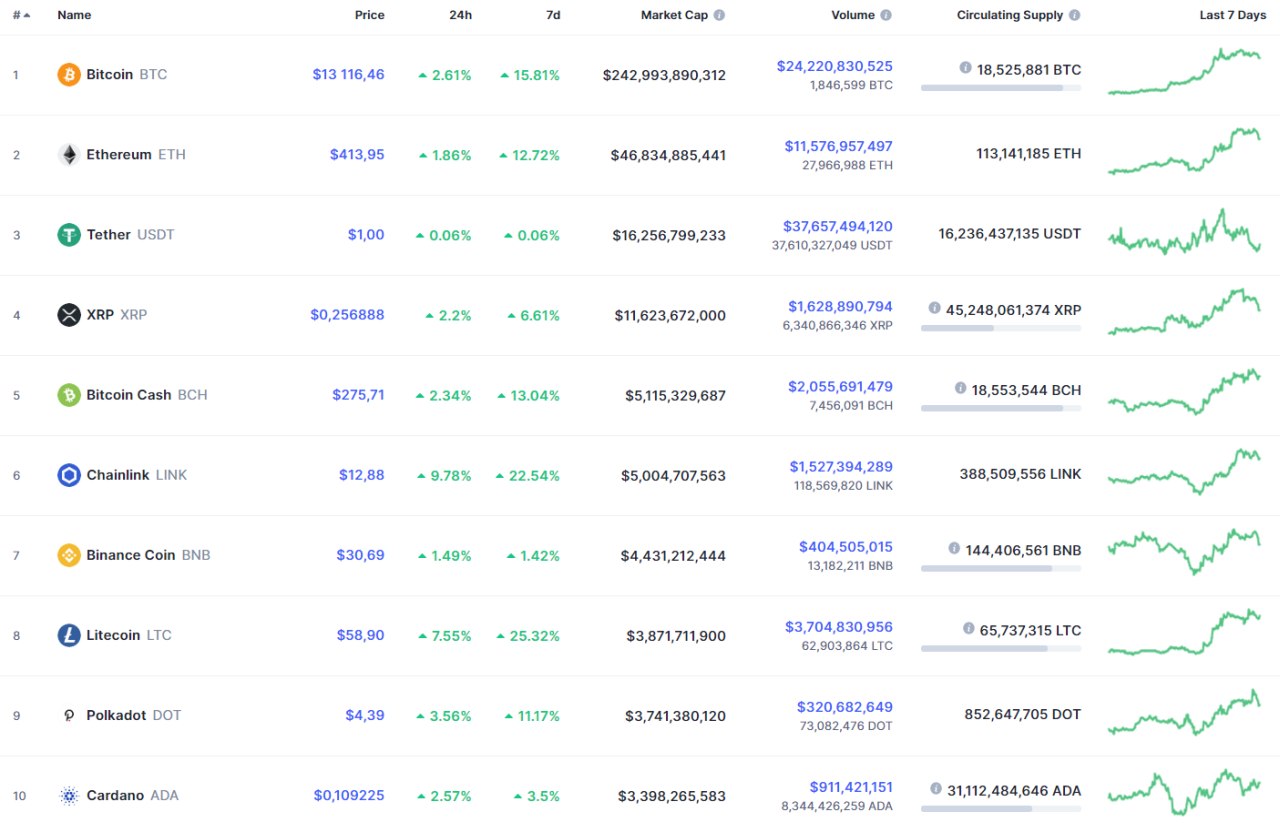
Task: Click Ethereum supply 113,141,185 ETH
Action: click(x=1029, y=154)
